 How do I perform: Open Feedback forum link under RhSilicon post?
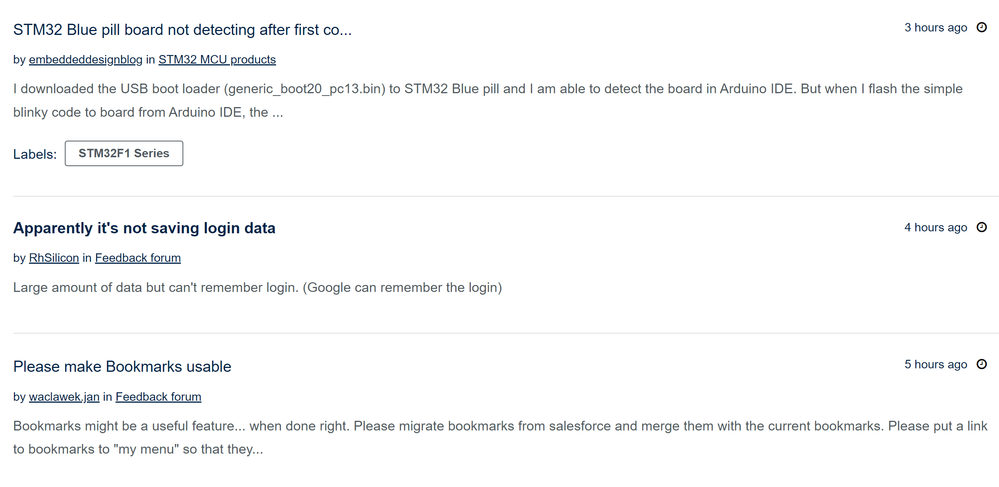pyautogui.click(x=138, y=258)
